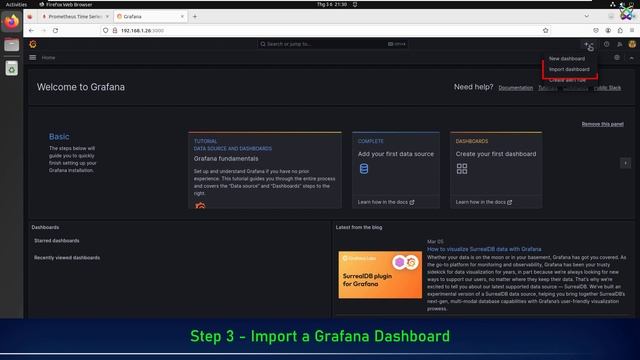Open Create your first dashboard card
The height and width of the screenshot is (360, 640).
pos(496,170)
